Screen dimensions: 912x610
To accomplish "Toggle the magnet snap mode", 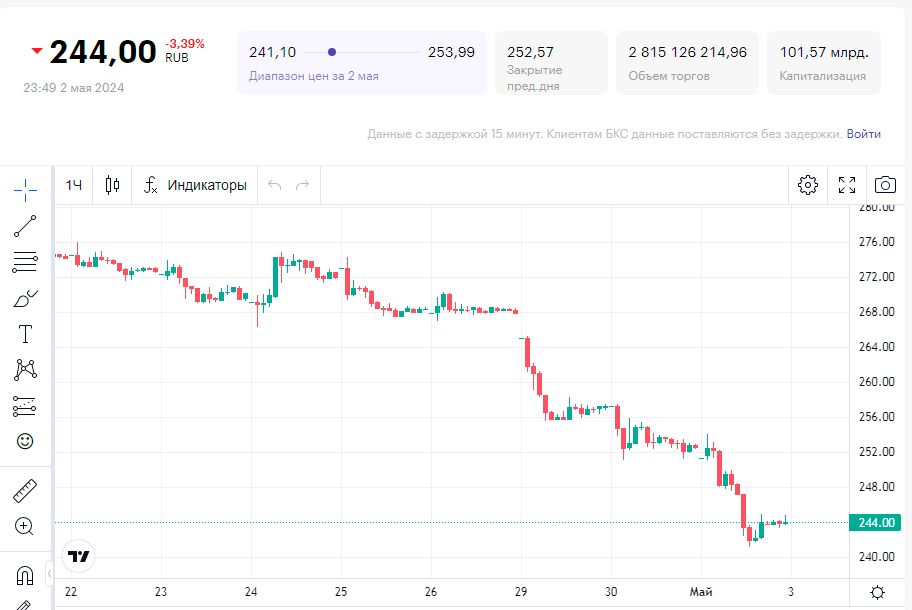I will [x=25, y=575].
